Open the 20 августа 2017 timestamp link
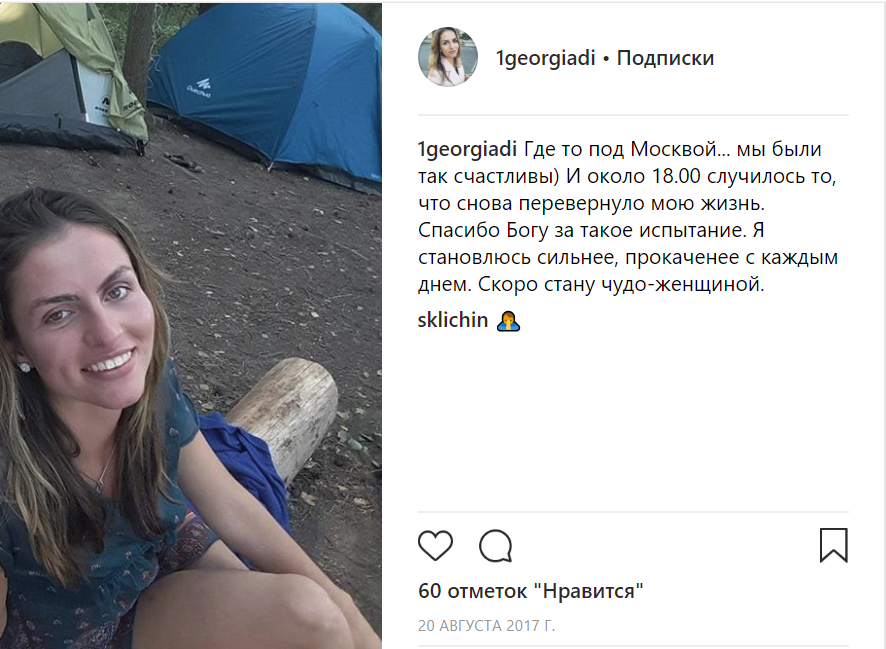This screenshot has width=886, height=649. (487, 626)
